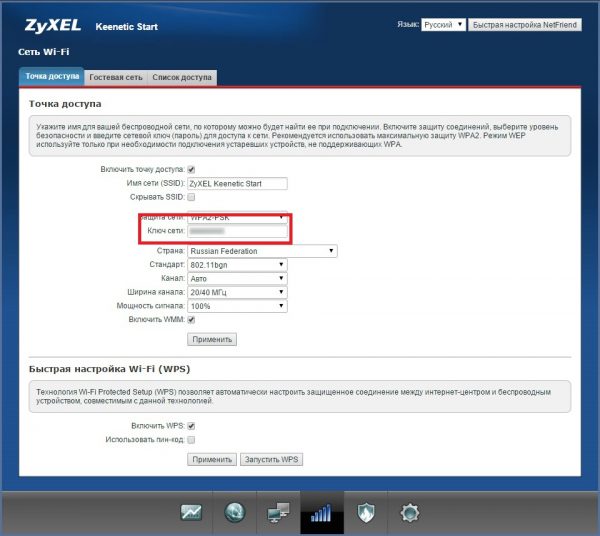Toggle the enable access point checkbox
600x536 pixels.
tap(191, 169)
